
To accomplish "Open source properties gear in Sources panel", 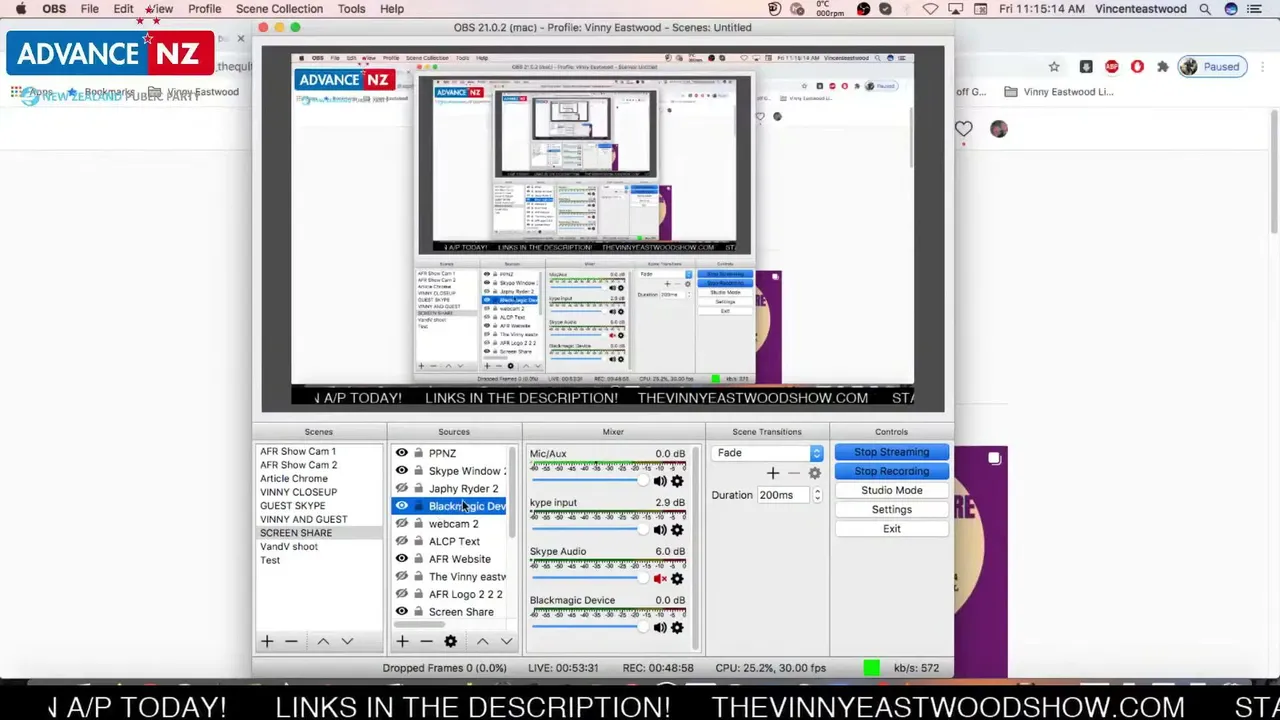I will 450,641.
